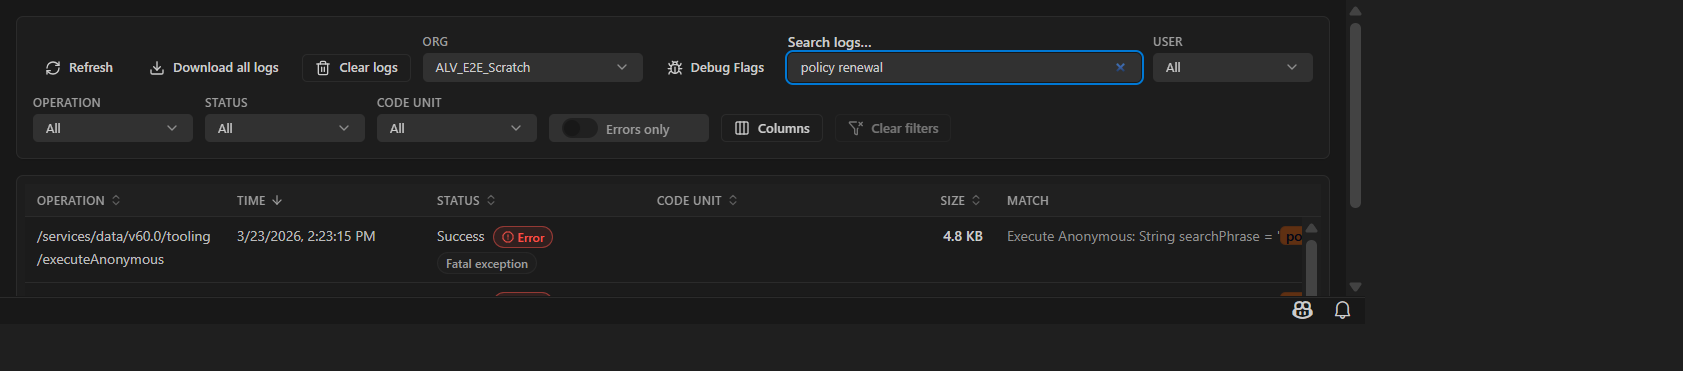Click the outer vertical scrollbar thumb
Image resolution: width=1683 pixels, height=371 pixels.
coord(1355,115)
